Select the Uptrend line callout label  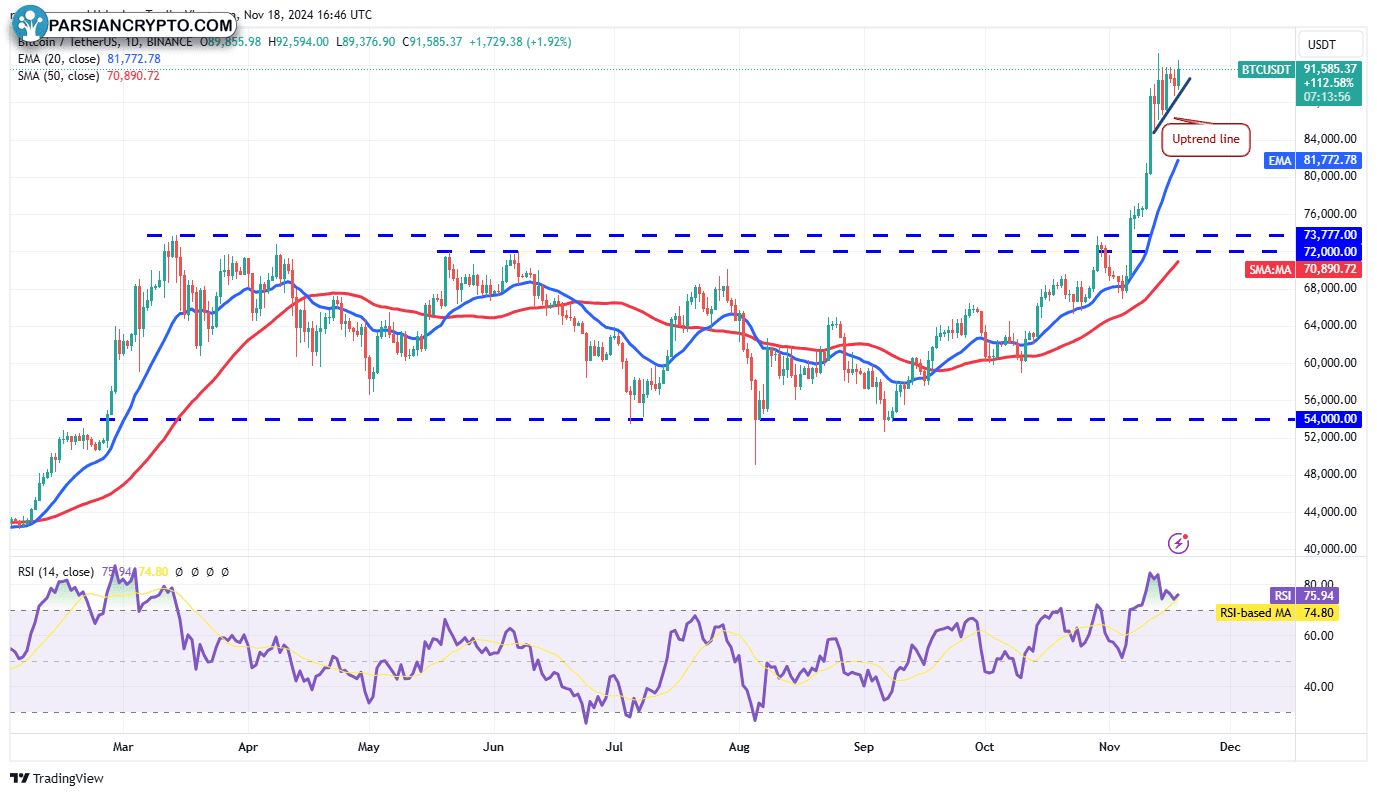pos(1205,139)
